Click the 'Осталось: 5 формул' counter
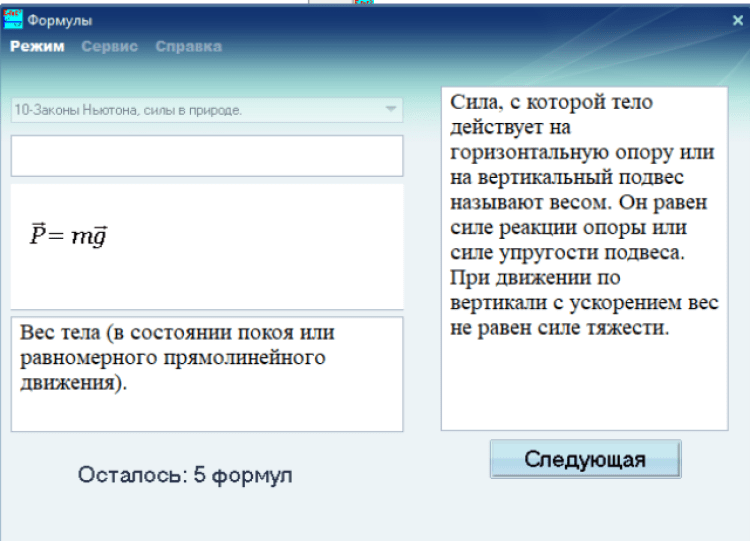This screenshot has width=750, height=541. 185,475
